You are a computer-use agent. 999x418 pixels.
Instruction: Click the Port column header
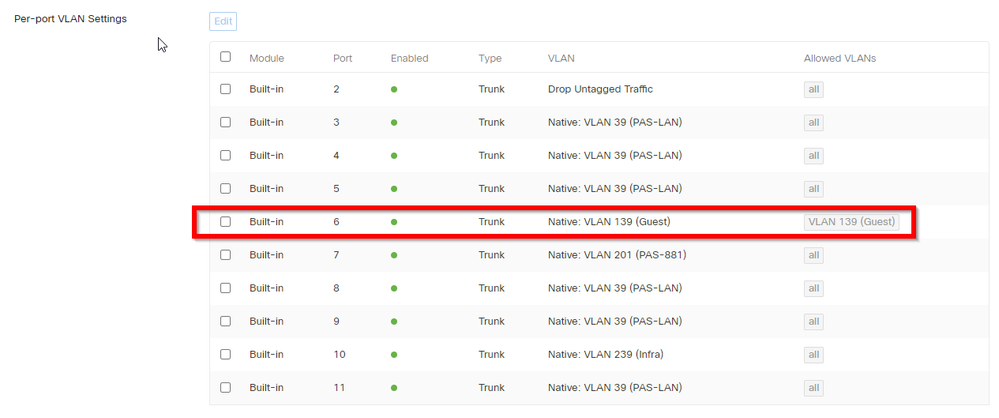(x=342, y=58)
